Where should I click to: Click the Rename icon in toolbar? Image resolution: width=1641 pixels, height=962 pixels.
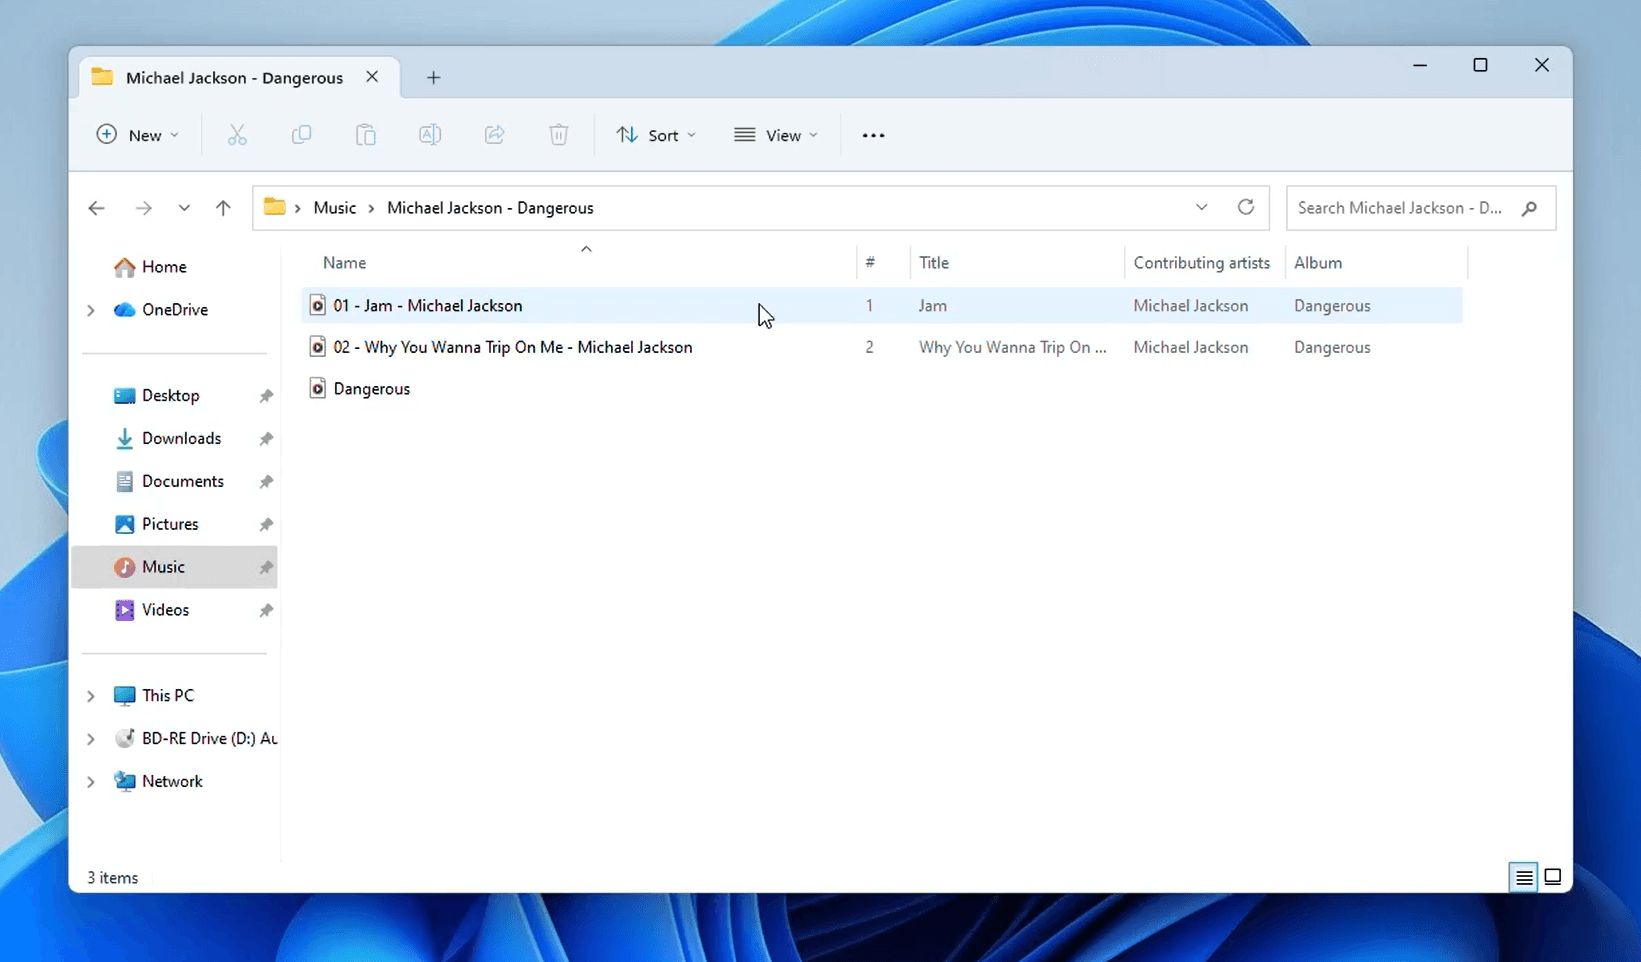[430, 135]
